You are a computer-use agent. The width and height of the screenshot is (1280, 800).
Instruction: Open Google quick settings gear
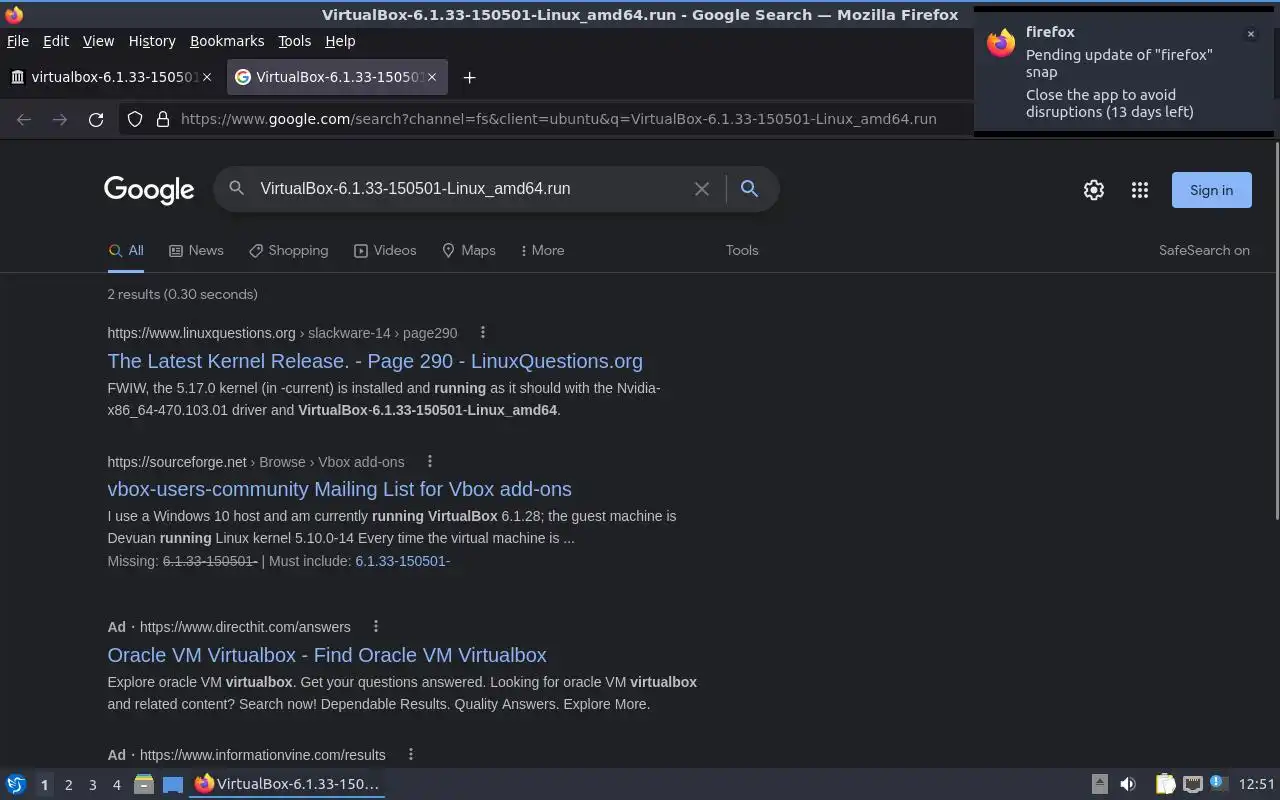1094,190
